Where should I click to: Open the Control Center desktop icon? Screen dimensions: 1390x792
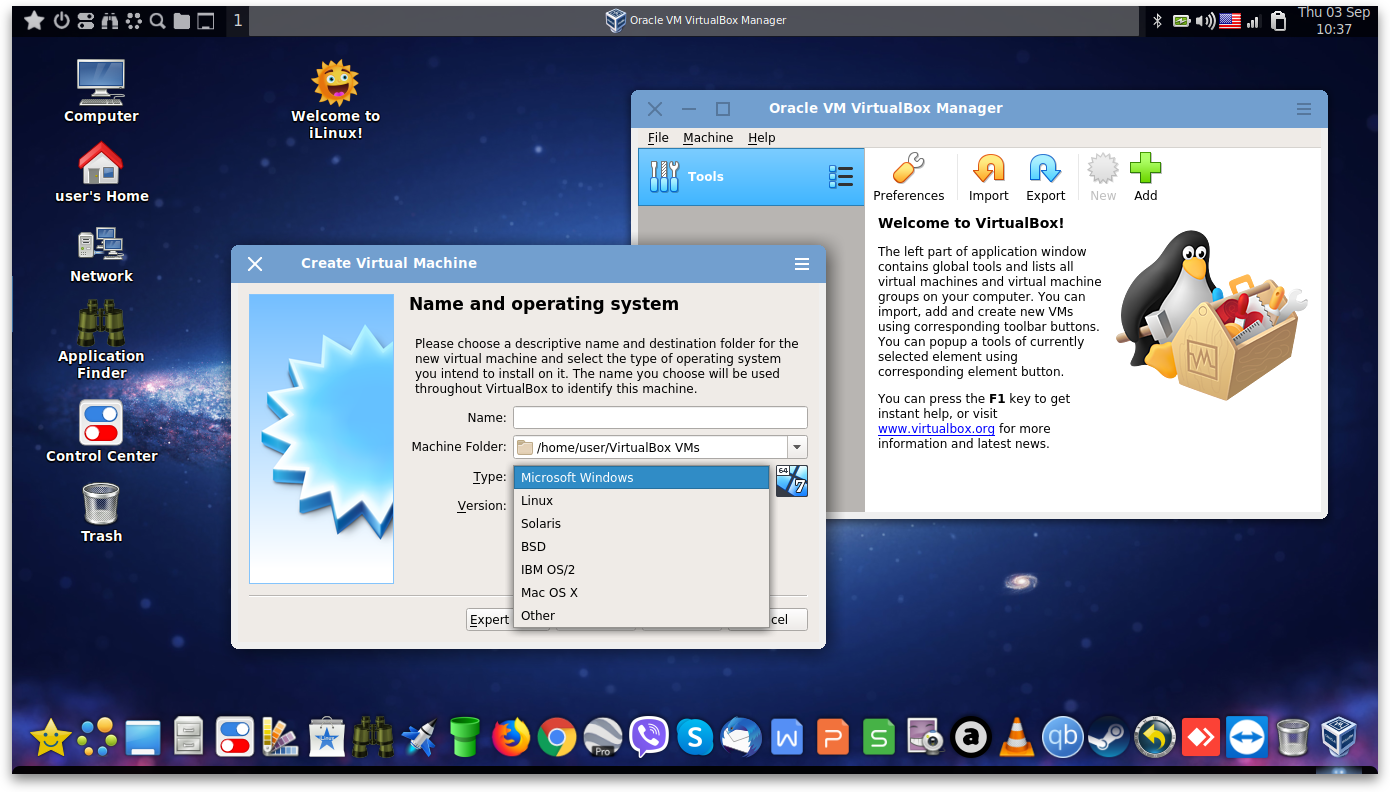[101, 431]
